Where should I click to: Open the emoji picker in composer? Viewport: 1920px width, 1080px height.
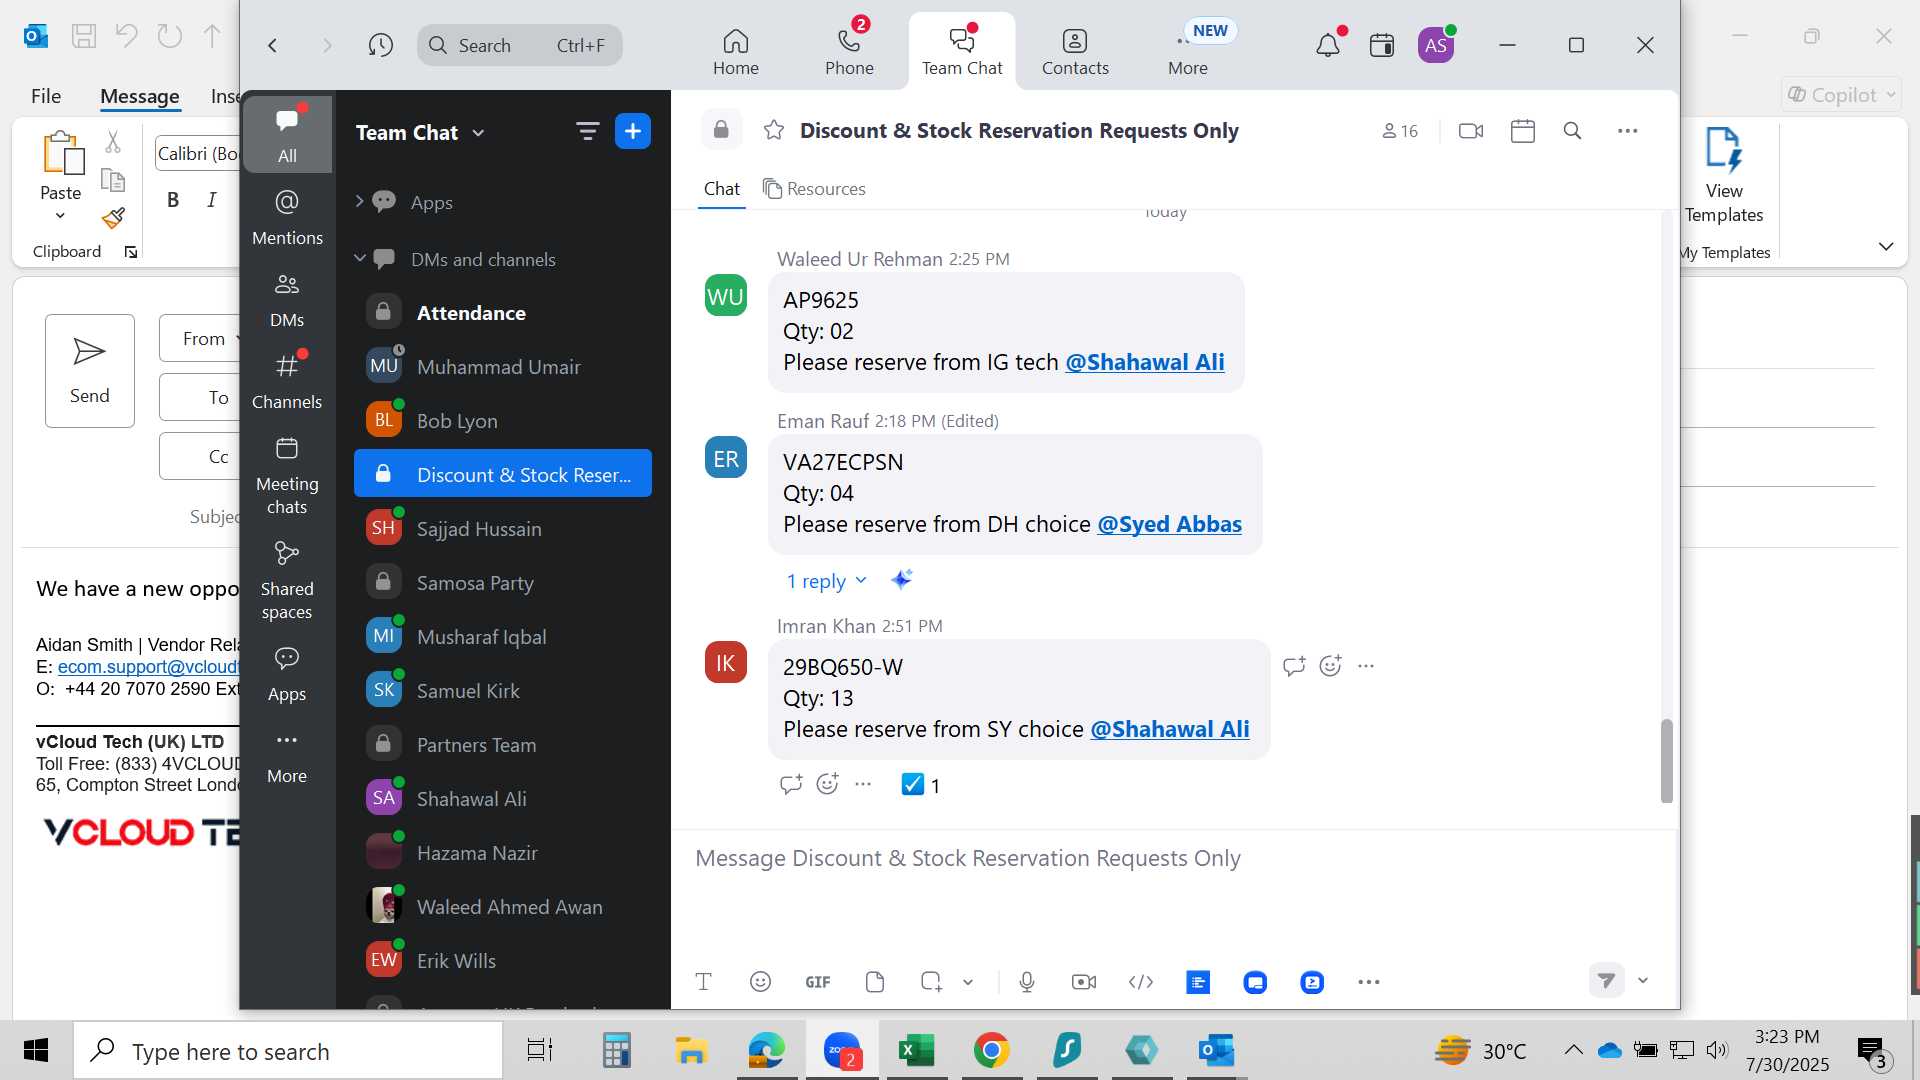pyautogui.click(x=760, y=982)
